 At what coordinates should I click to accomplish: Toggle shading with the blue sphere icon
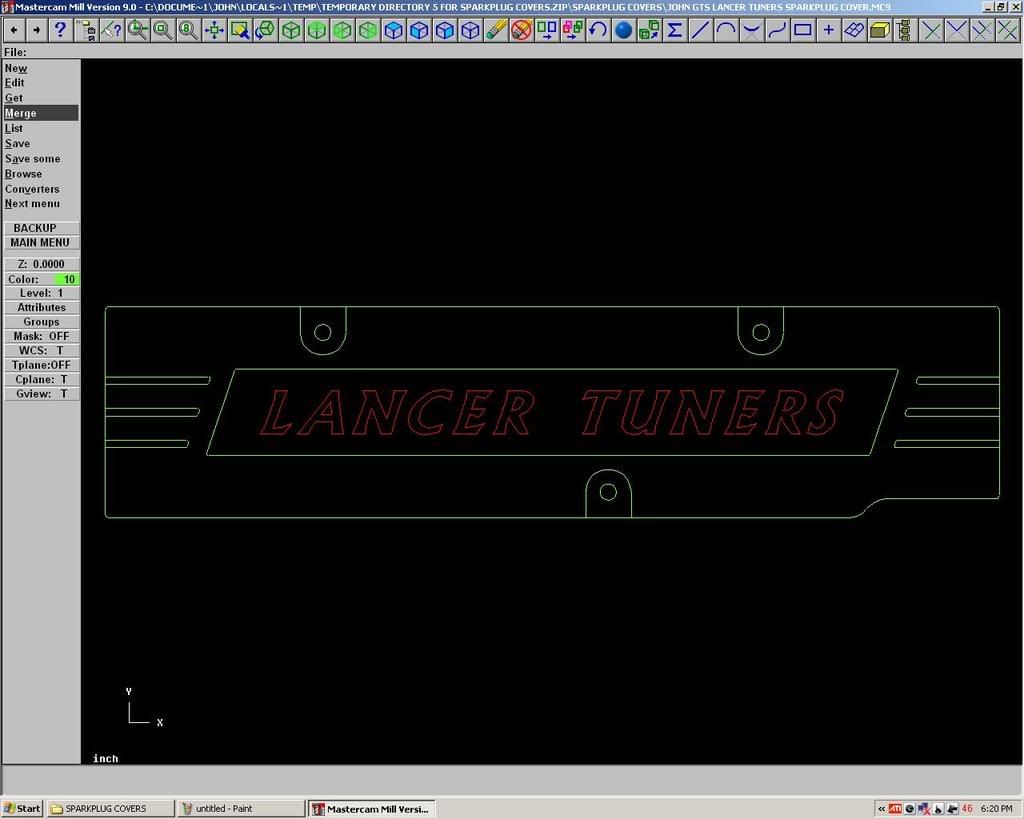click(x=624, y=30)
